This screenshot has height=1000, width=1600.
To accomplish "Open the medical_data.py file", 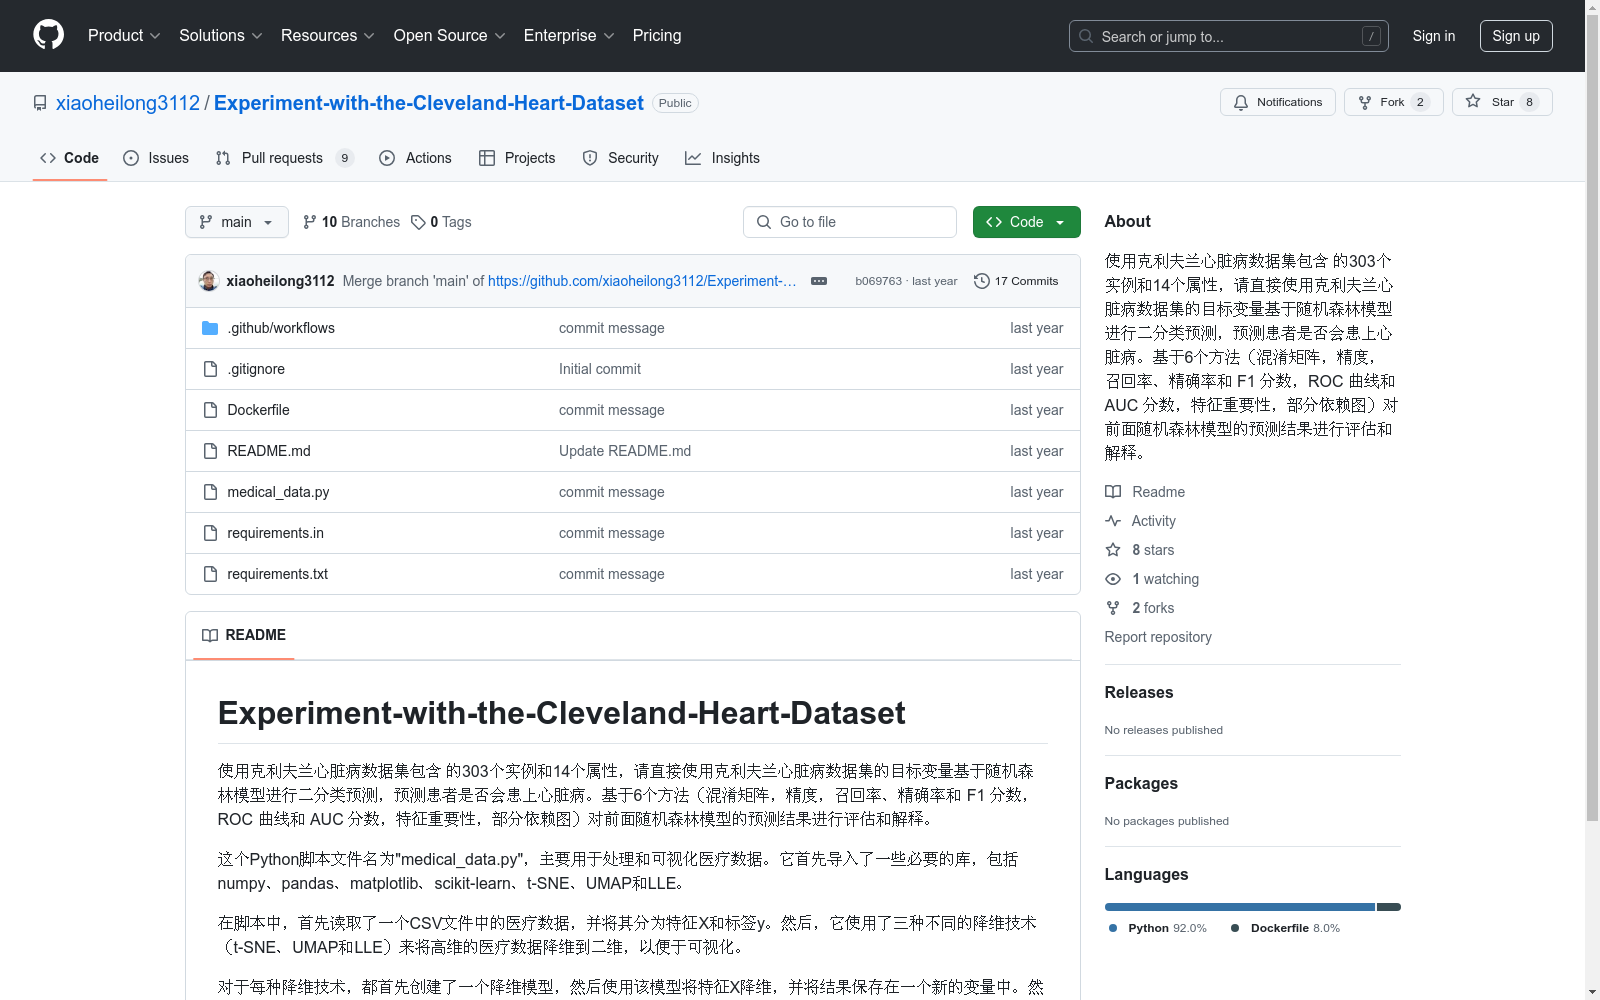I will click(278, 492).
